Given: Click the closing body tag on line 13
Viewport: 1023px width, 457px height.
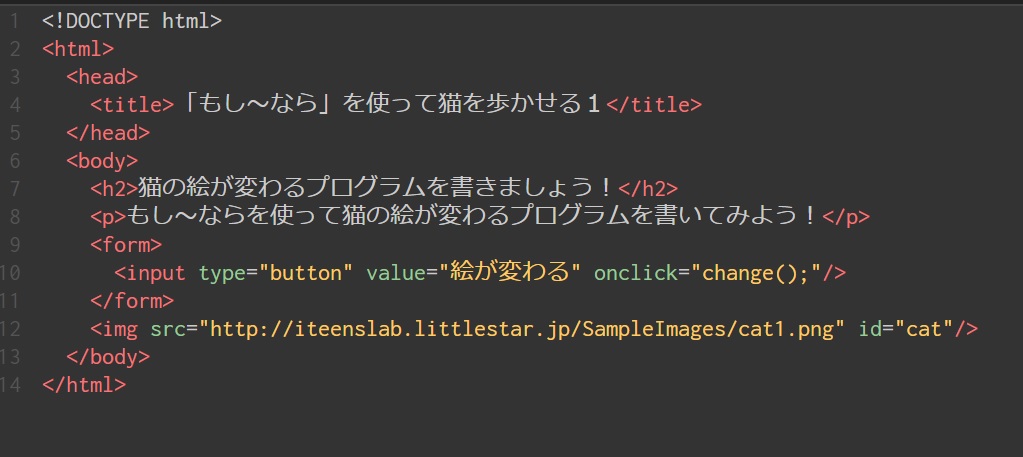Looking at the screenshot, I should click(108, 356).
